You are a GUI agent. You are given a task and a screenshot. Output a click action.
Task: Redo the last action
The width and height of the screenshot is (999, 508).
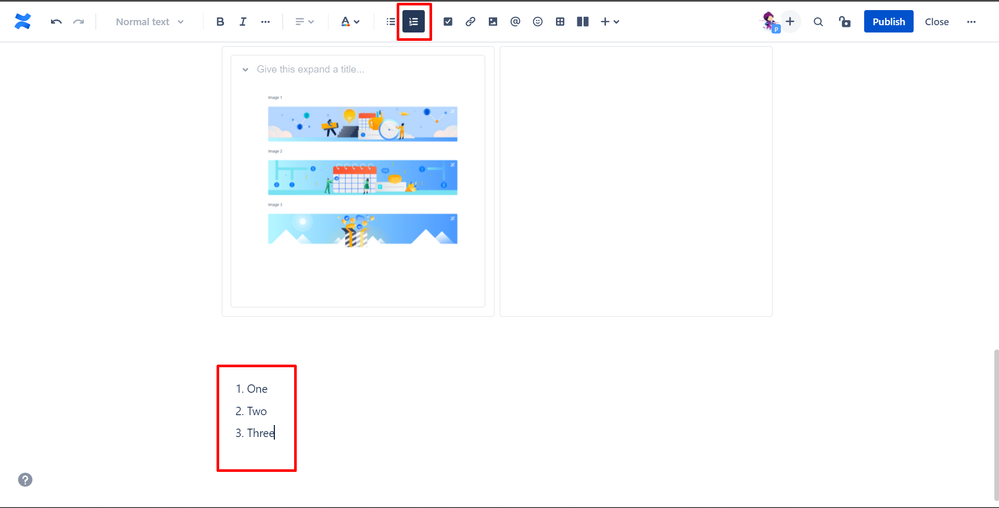point(78,22)
